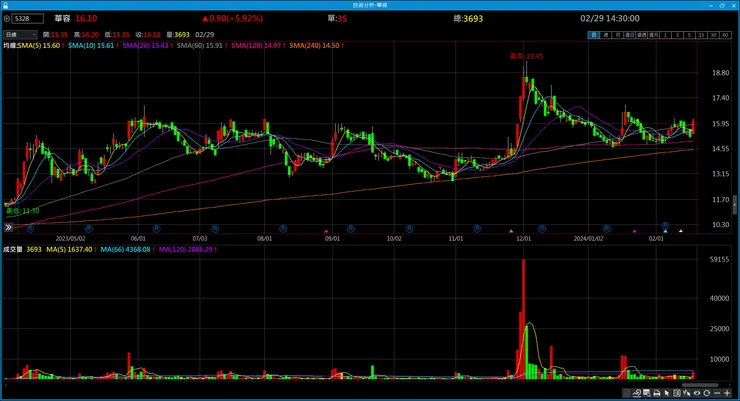Select the adjusted monthly (還月) tab

(653, 35)
